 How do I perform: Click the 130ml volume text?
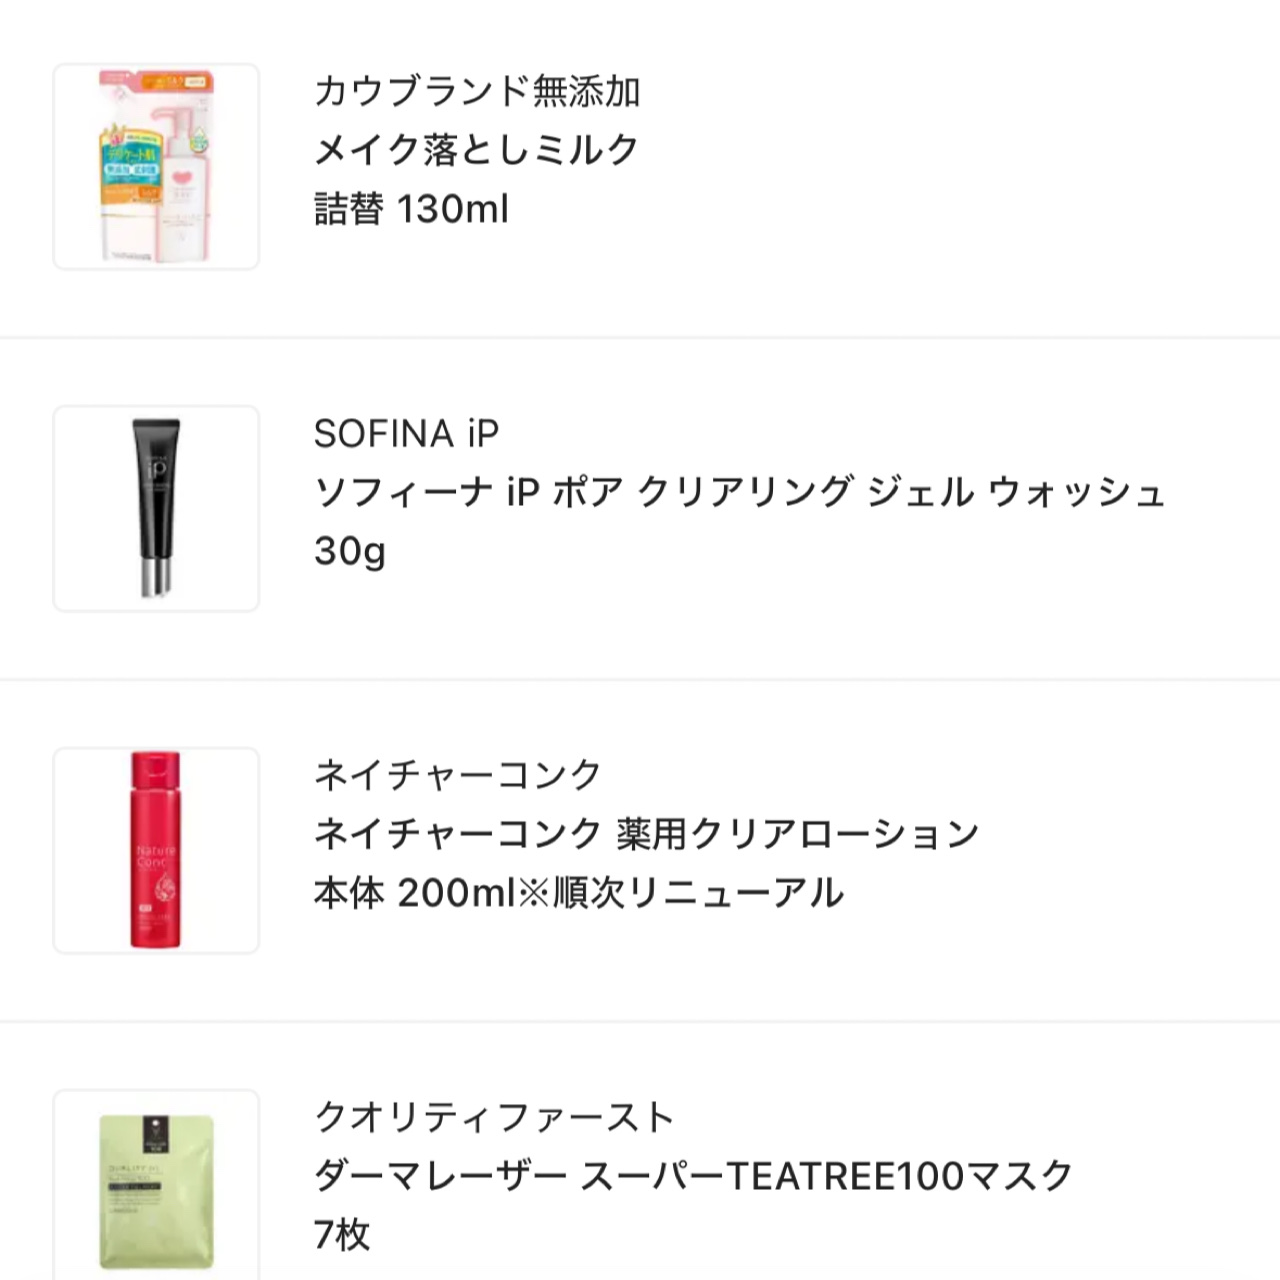click(453, 209)
